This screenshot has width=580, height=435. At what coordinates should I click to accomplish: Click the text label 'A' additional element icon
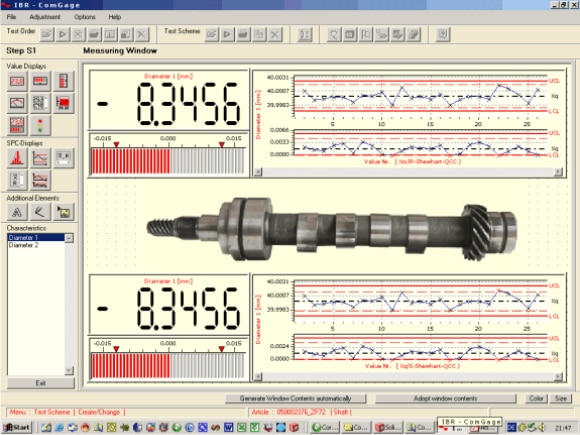(x=17, y=212)
